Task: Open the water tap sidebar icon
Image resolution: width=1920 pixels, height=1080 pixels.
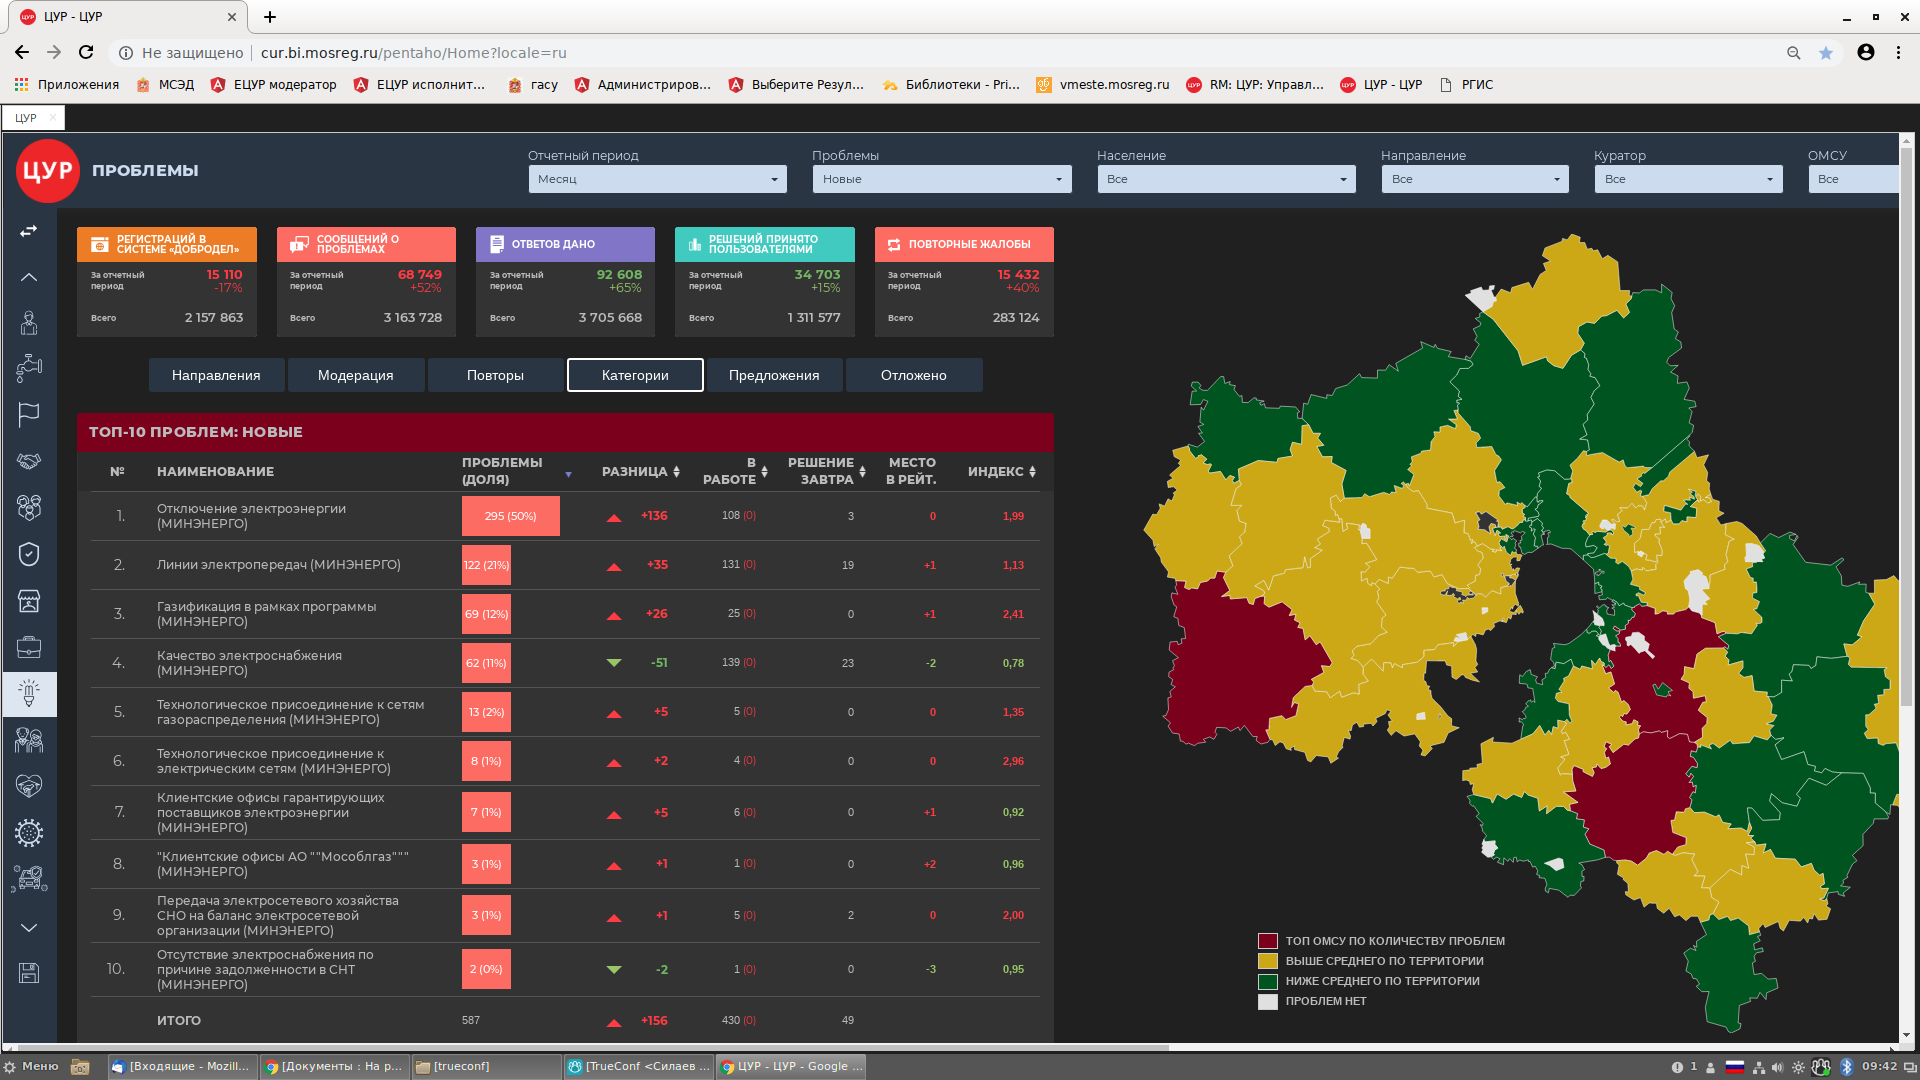Action: (x=29, y=368)
